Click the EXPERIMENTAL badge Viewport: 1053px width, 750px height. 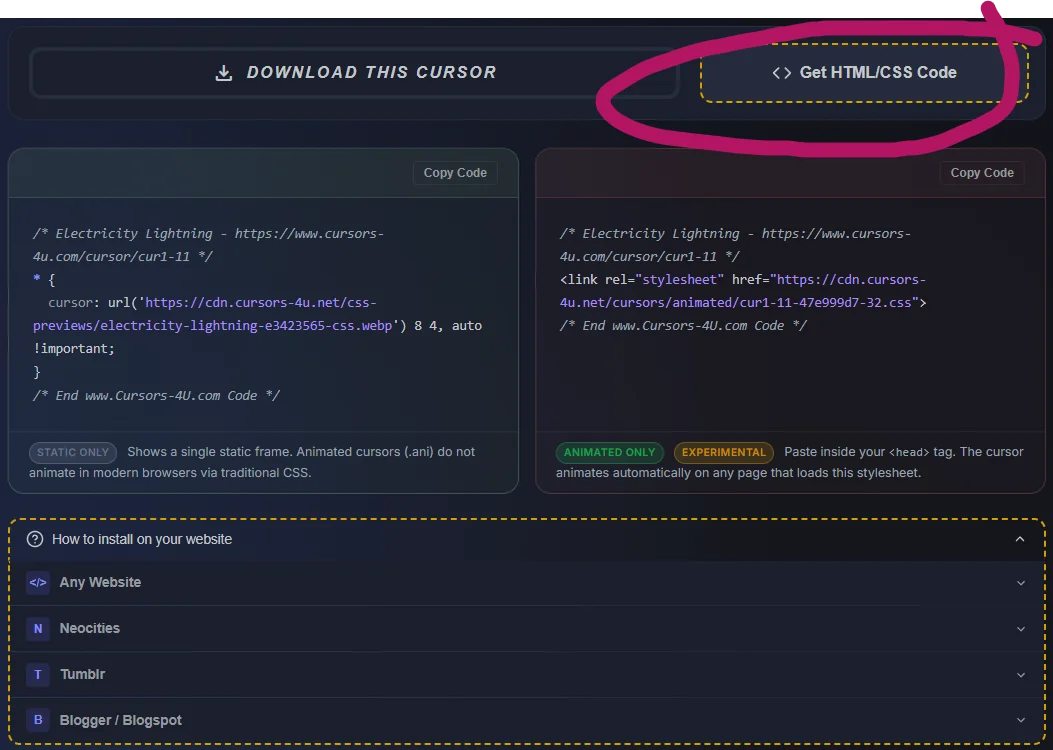pyautogui.click(x=723, y=452)
